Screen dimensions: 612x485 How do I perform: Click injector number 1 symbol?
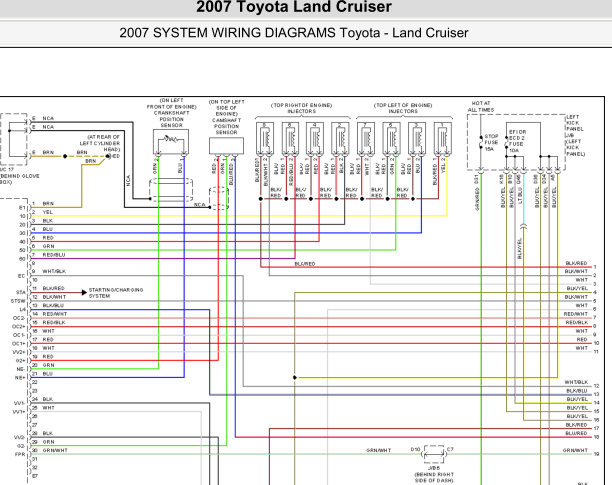[443, 139]
